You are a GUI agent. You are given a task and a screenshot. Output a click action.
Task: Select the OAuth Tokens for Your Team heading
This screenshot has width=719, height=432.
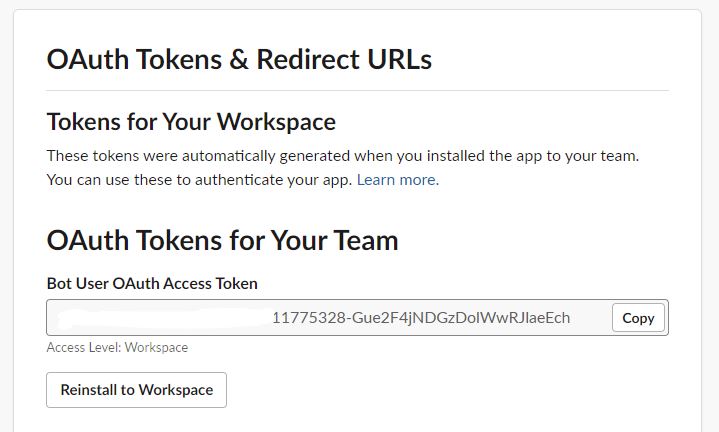pyautogui.click(x=222, y=240)
